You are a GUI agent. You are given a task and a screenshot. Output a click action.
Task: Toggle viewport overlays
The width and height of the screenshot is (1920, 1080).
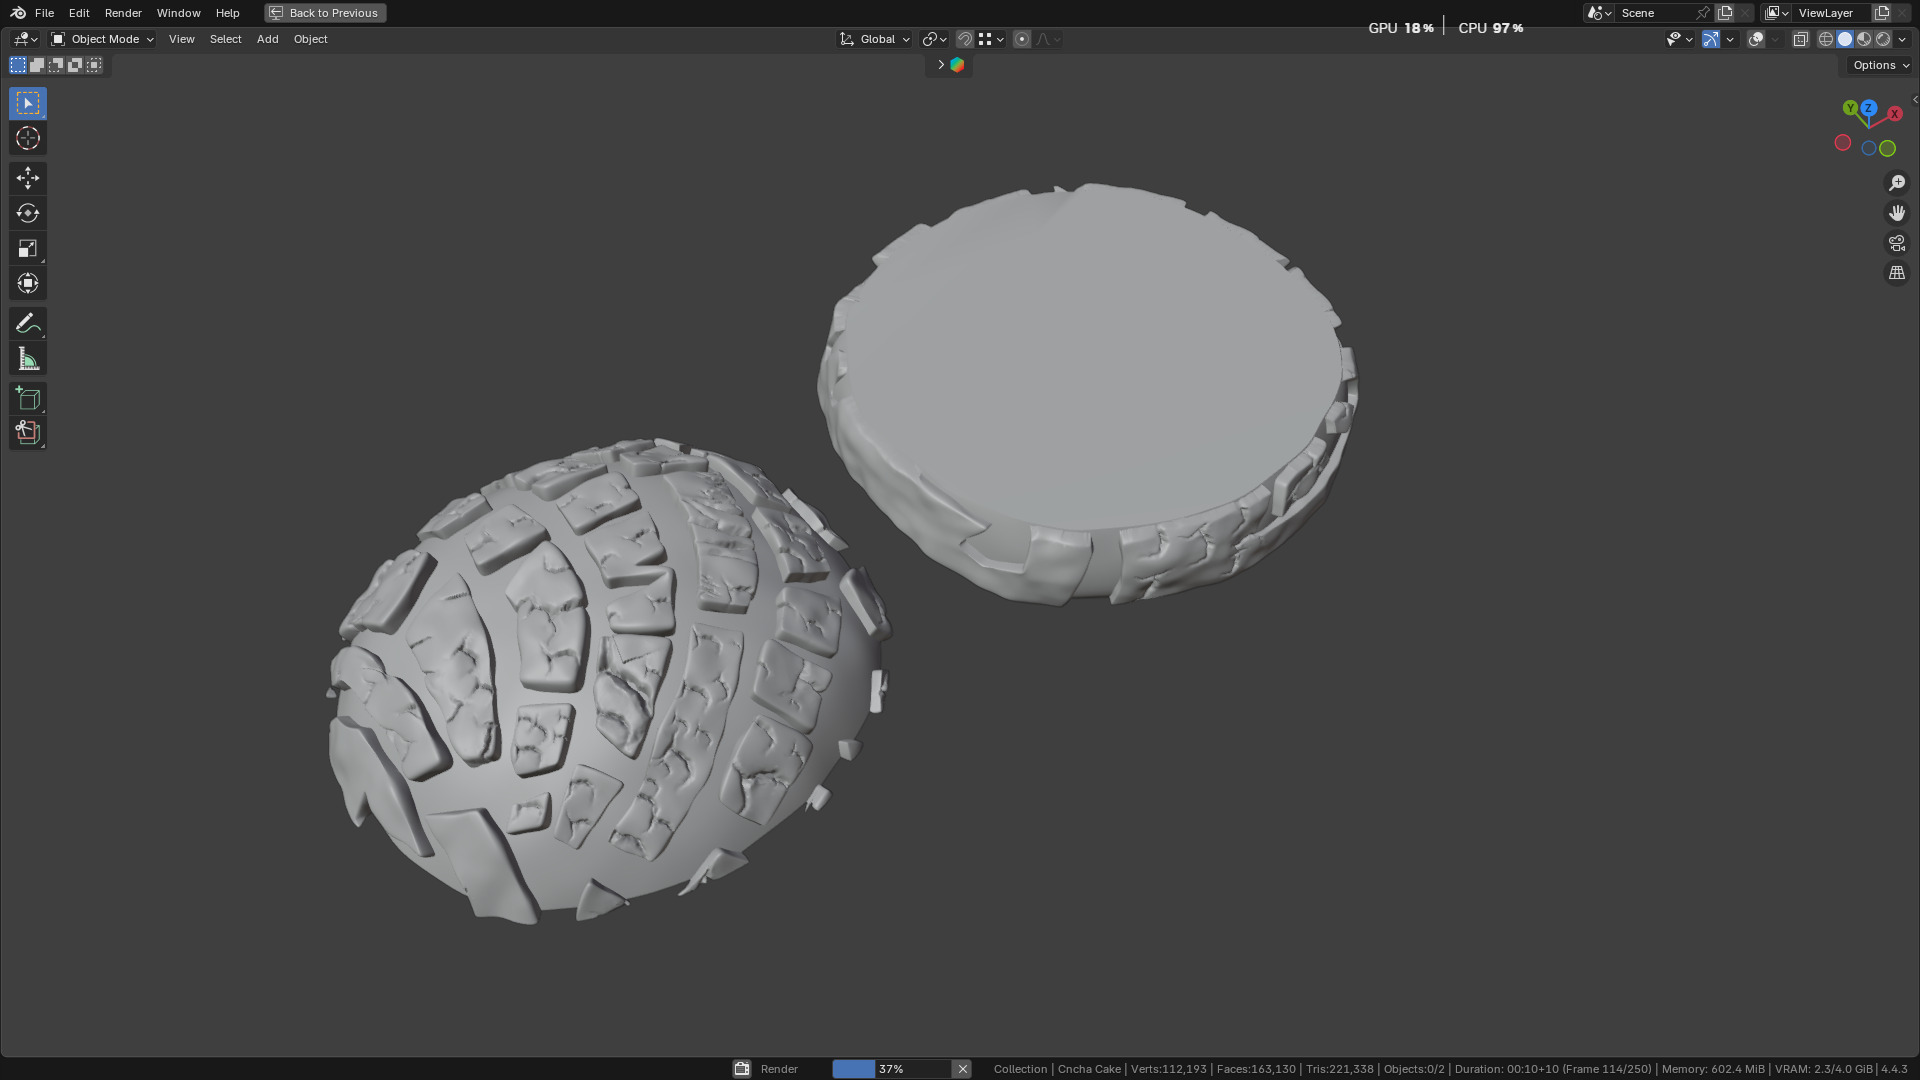pyautogui.click(x=1756, y=39)
